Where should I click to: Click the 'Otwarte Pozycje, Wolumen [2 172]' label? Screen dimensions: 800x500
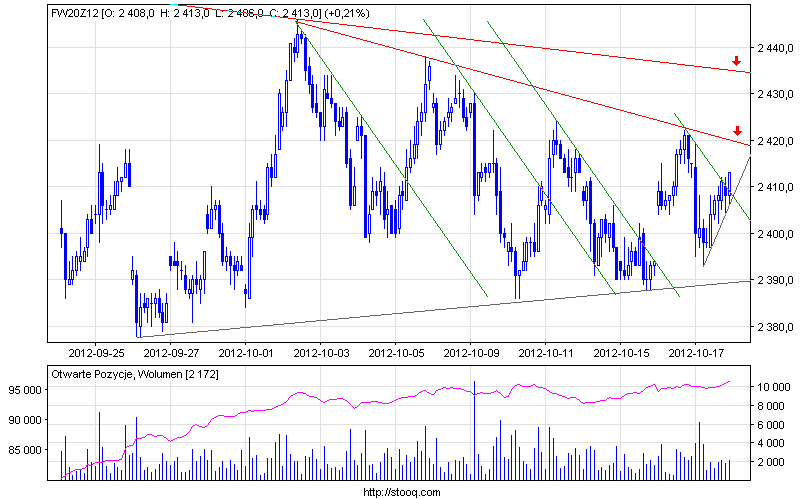pyautogui.click(x=135, y=374)
